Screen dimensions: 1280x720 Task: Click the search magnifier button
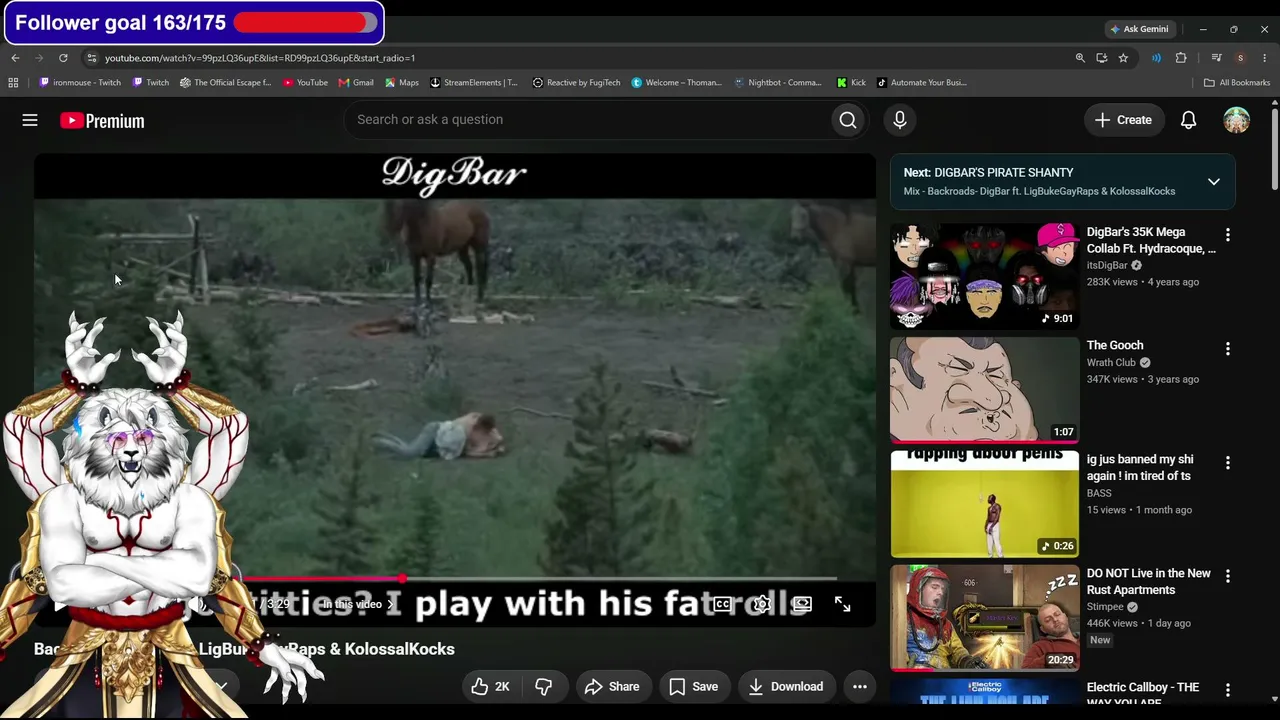(848, 120)
